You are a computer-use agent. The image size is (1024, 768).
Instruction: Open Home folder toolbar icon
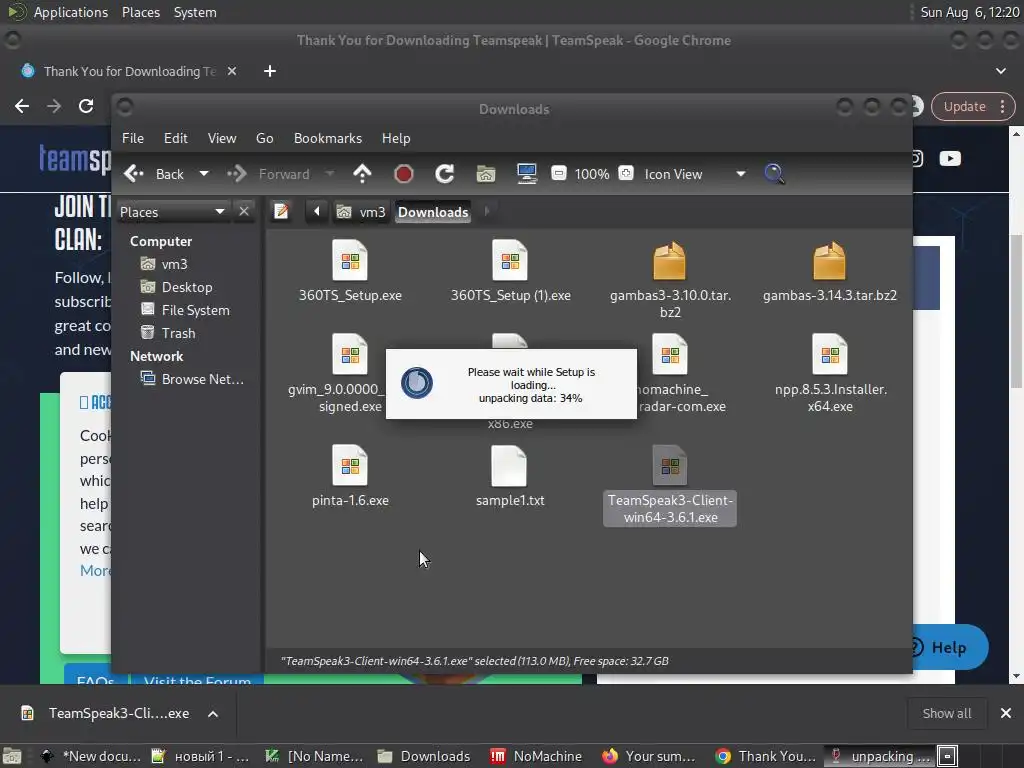tap(486, 174)
